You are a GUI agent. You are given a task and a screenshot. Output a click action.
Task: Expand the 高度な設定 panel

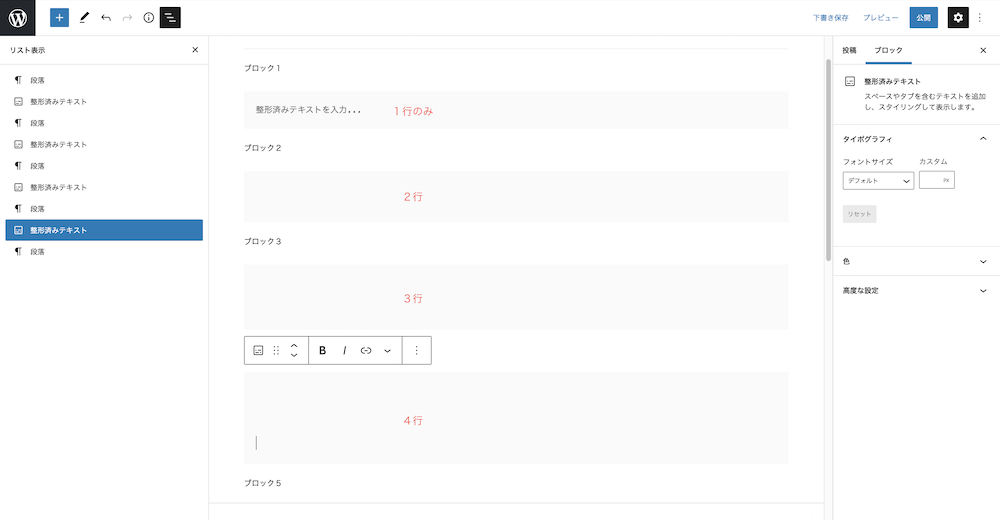point(916,290)
